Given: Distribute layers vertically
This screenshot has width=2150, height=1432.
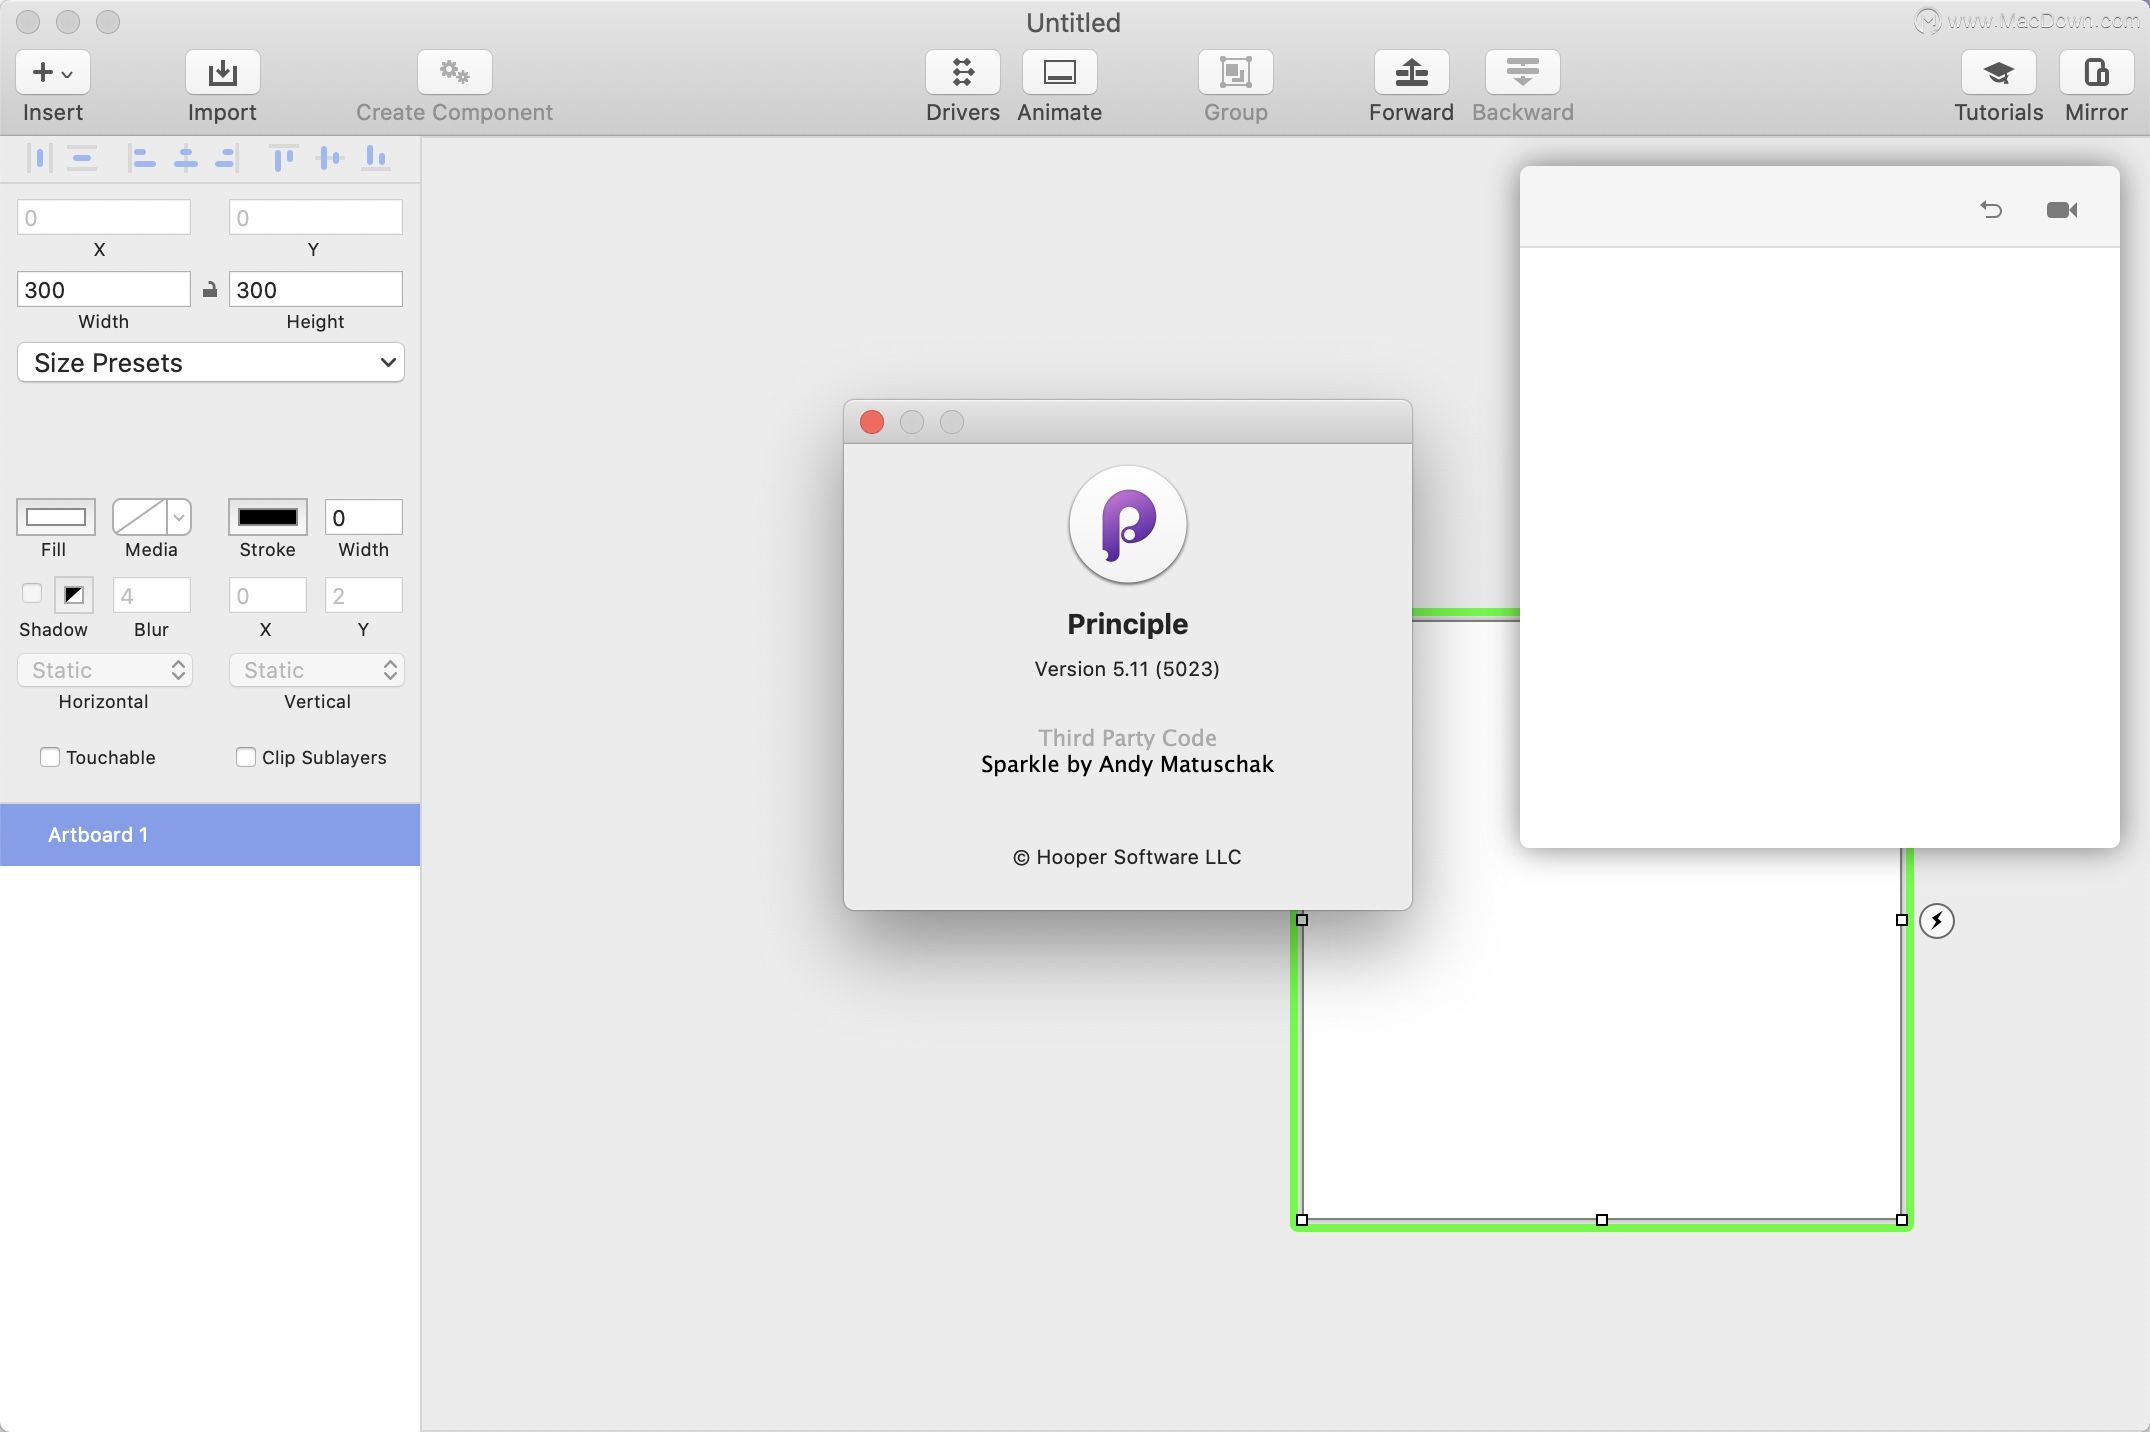Looking at the screenshot, I should (82, 158).
